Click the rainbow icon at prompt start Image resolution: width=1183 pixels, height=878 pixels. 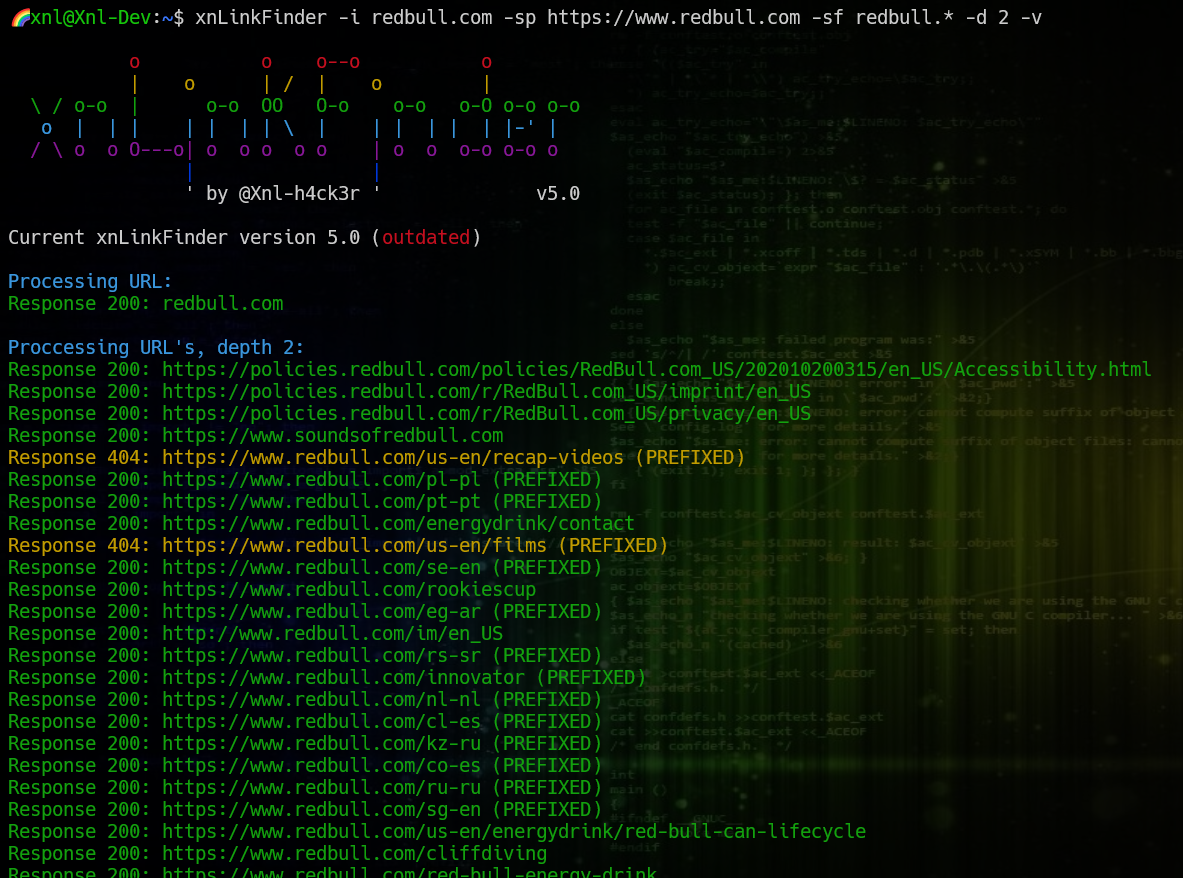(x=20, y=17)
